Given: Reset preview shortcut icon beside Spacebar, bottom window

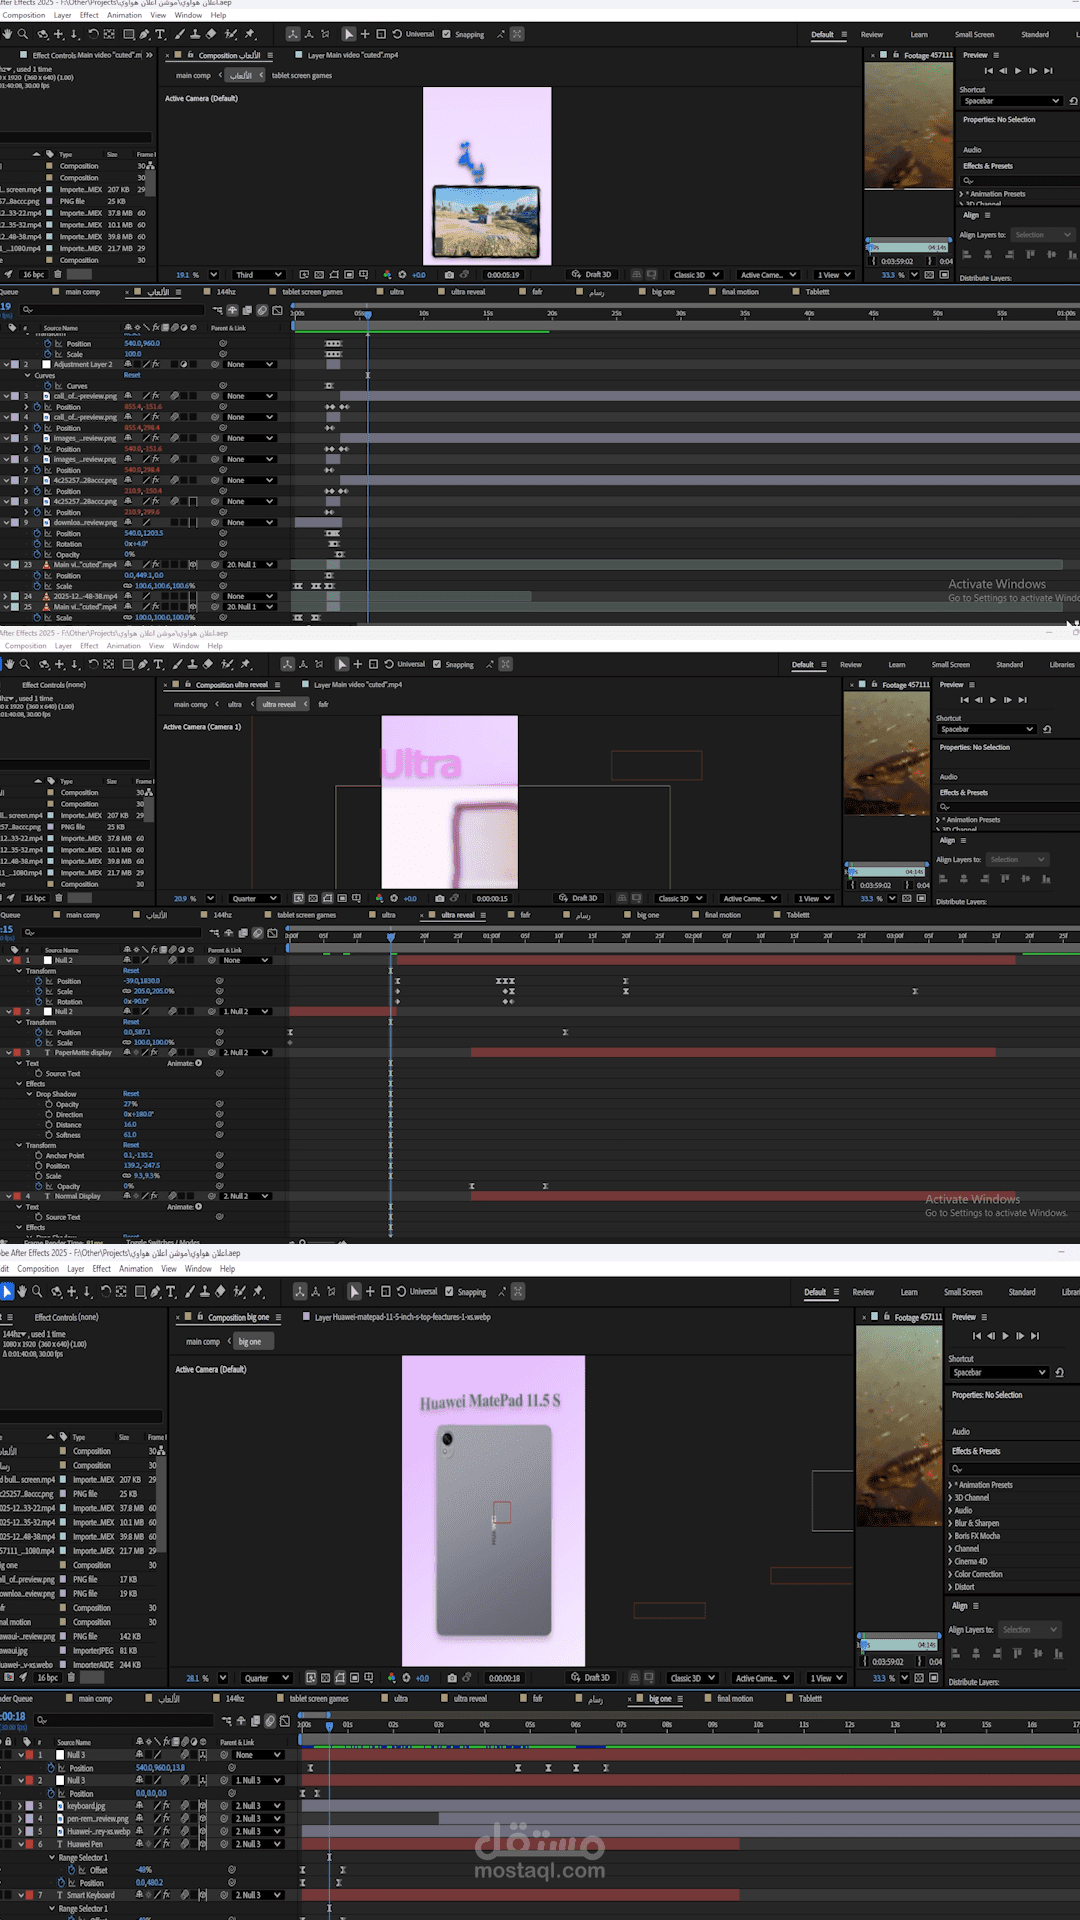Looking at the screenshot, I should point(1060,1372).
